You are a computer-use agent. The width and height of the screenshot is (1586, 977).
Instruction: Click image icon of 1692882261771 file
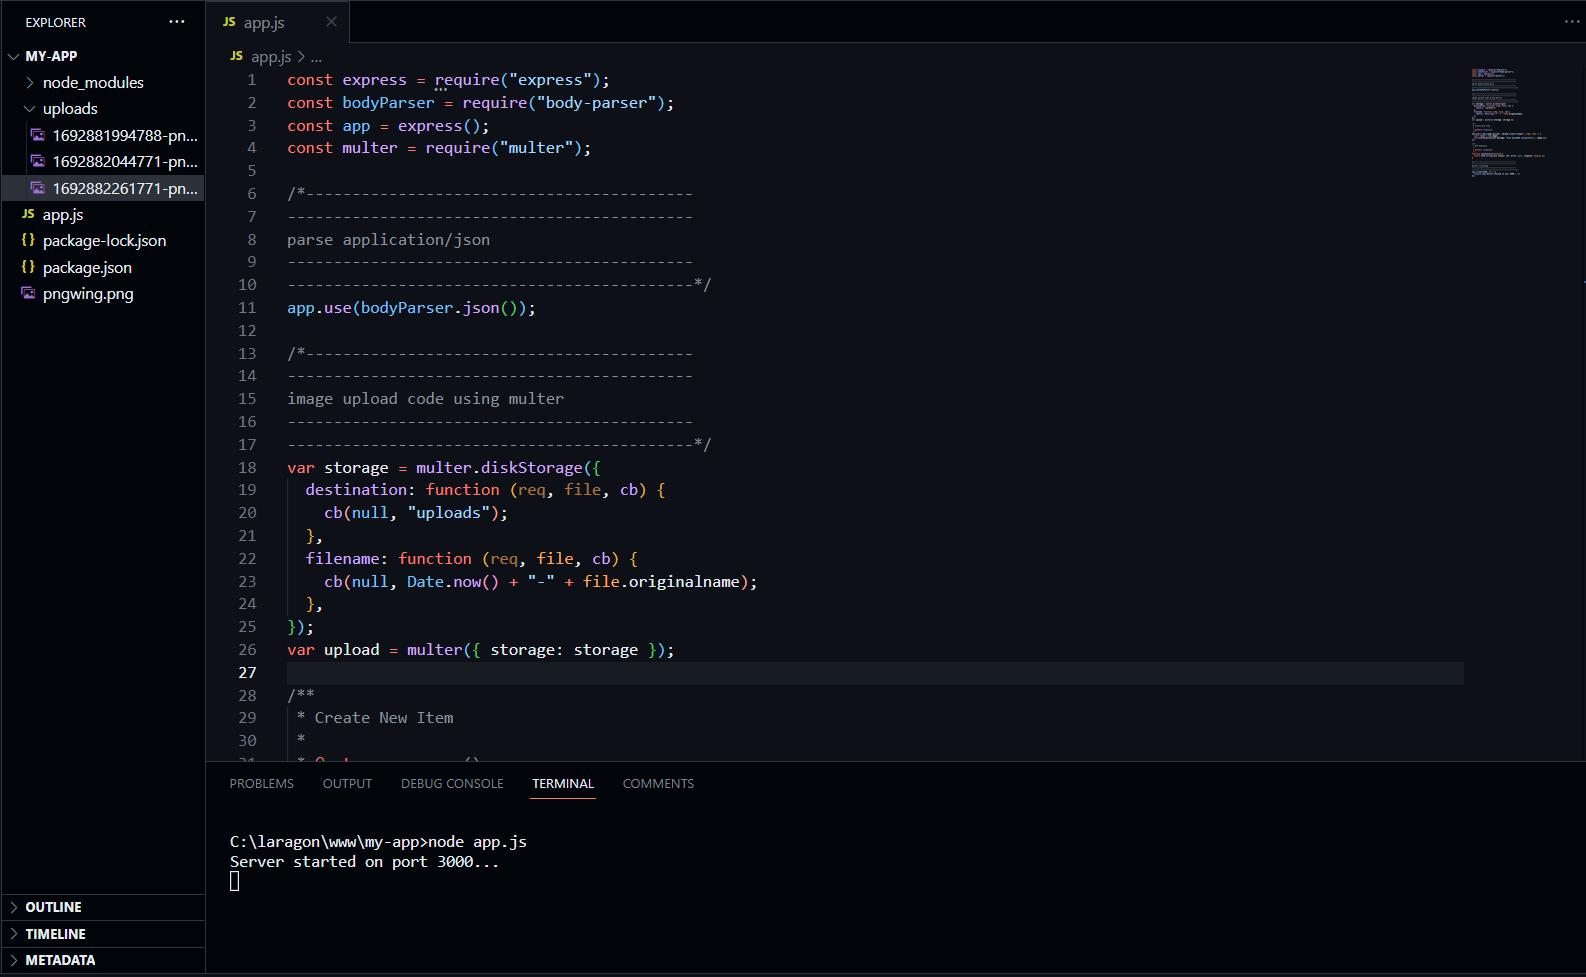pyautogui.click(x=38, y=188)
